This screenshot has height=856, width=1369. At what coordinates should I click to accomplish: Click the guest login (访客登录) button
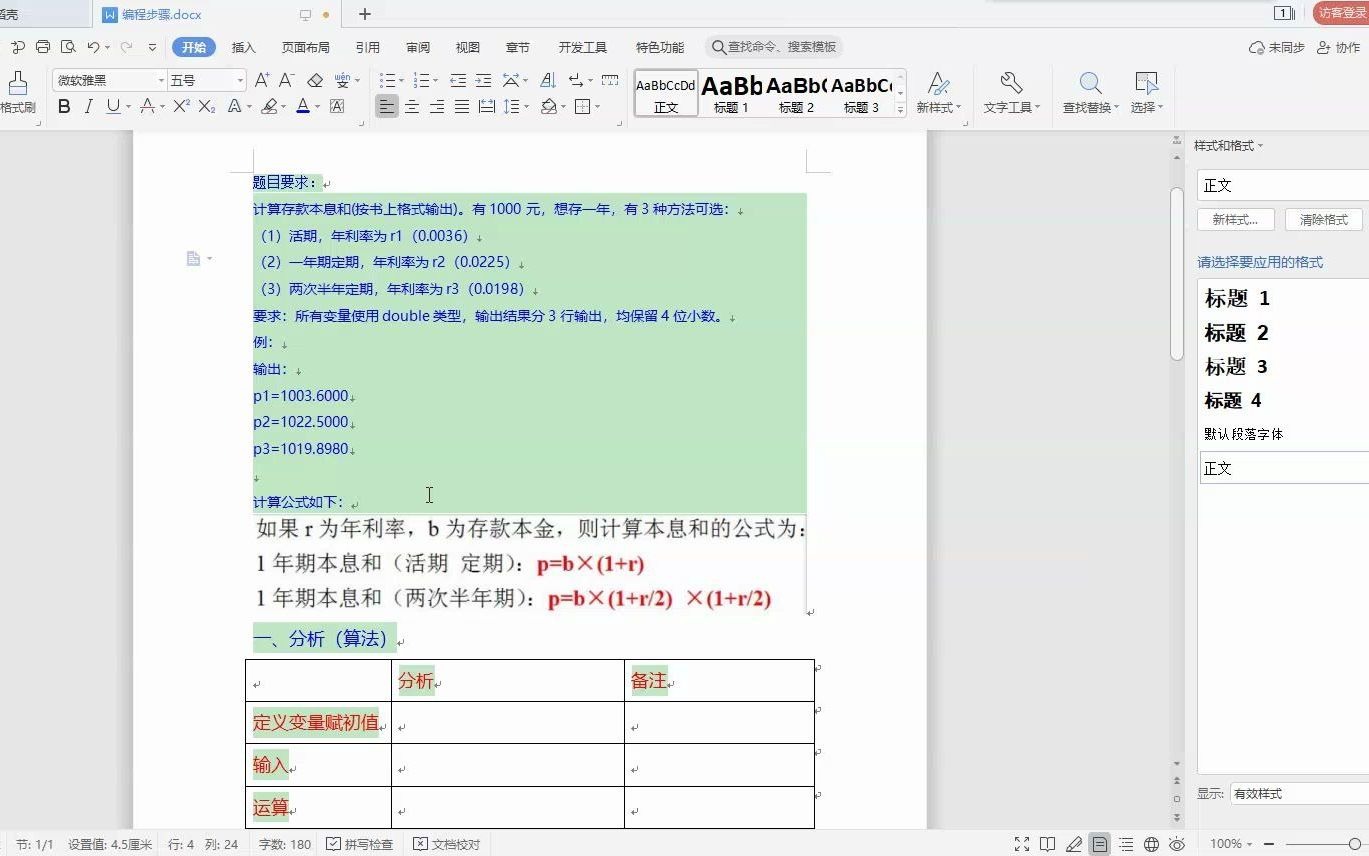coord(1340,13)
